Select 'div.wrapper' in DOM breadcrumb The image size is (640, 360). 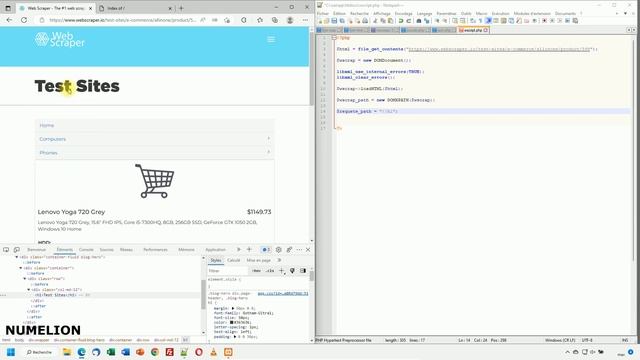point(39,340)
